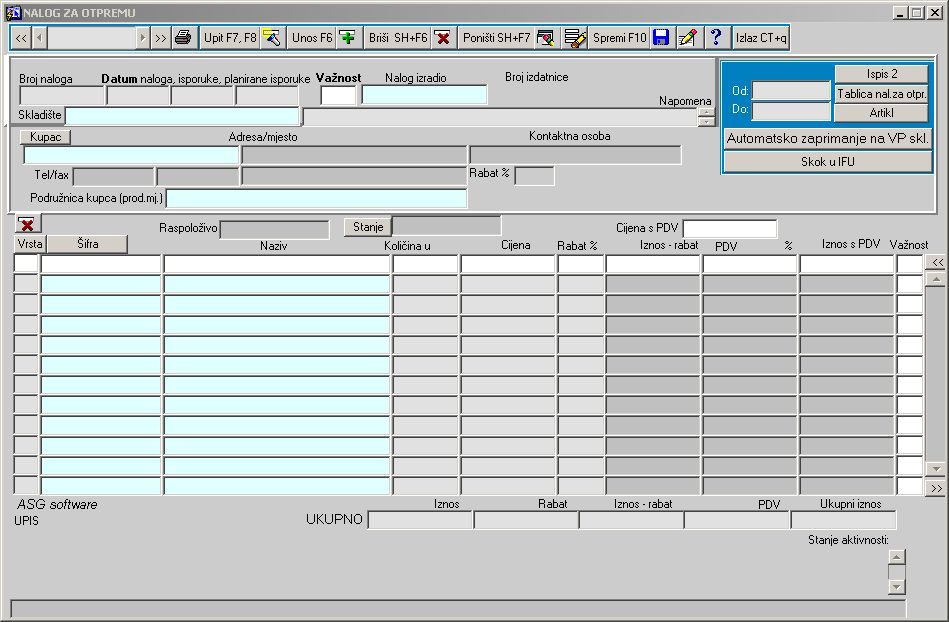The width and height of the screenshot is (949, 622).
Task: Click the Stanje button
Action: 368,227
